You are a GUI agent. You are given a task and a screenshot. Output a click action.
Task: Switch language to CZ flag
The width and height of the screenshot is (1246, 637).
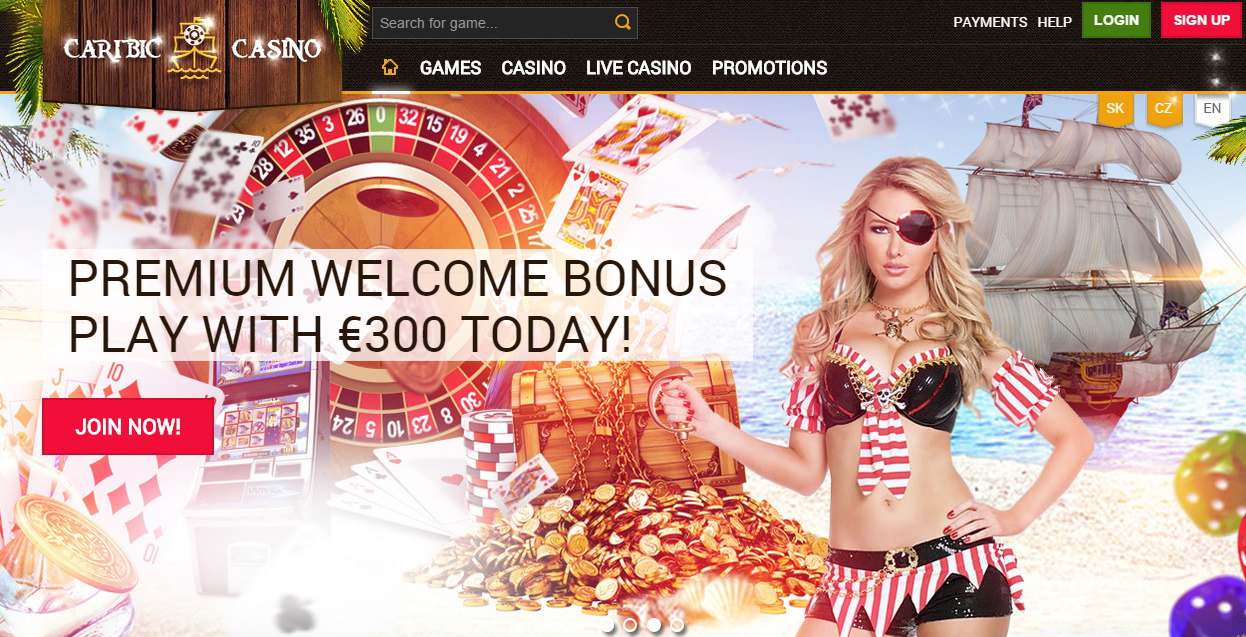pyautogui.click(x=1164, y=109)
